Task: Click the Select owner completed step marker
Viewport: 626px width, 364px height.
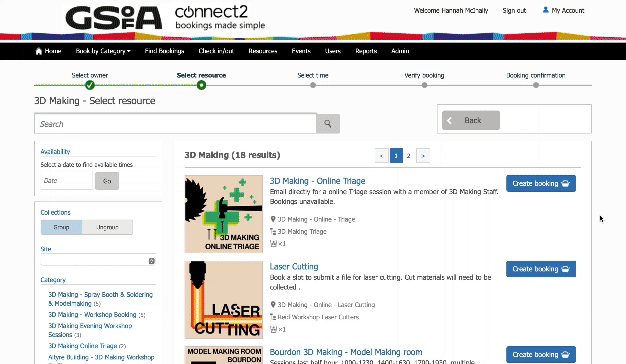Action: point(90,85)
